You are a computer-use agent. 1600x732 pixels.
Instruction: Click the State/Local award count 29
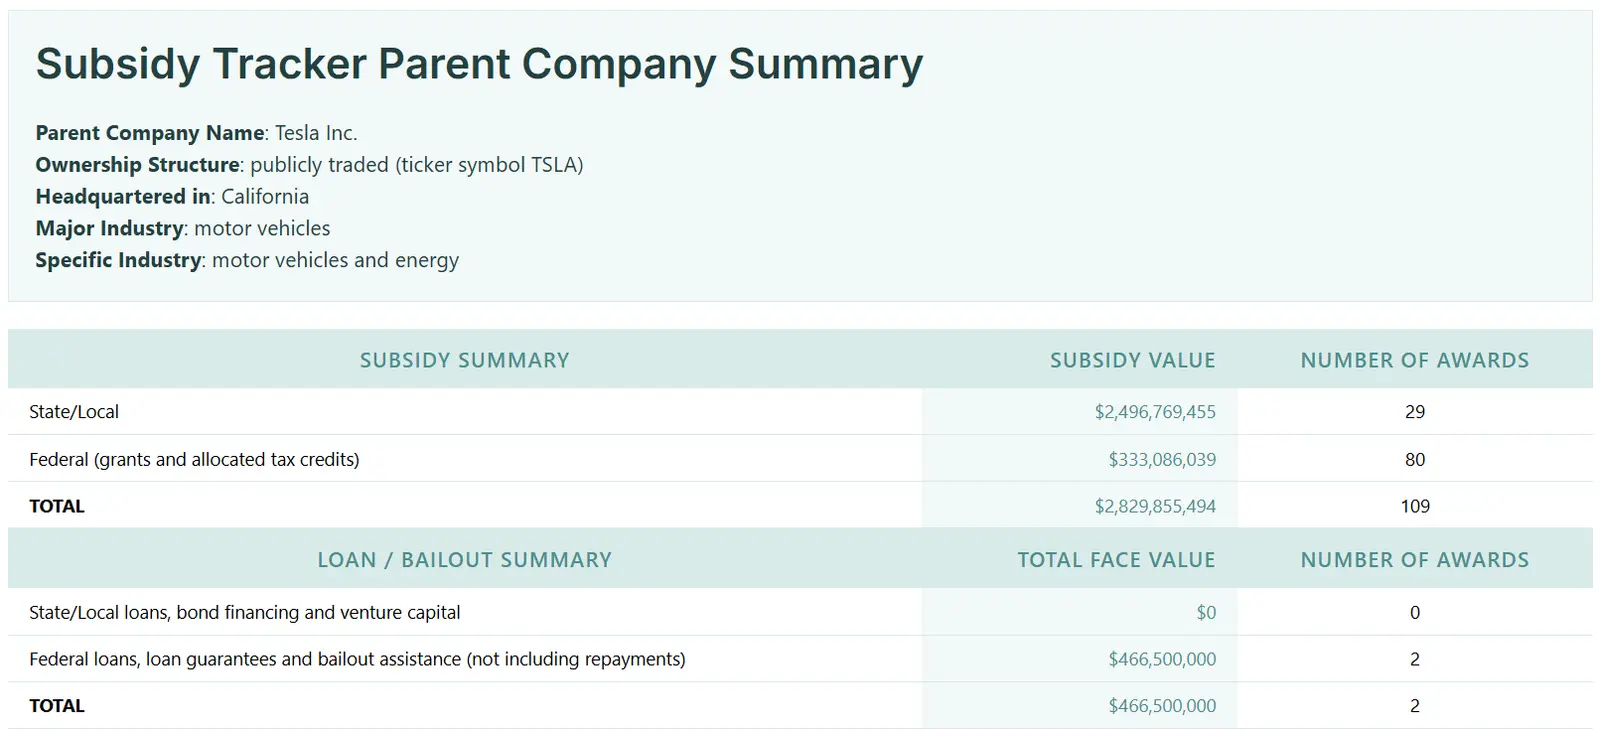point(1414,412)
